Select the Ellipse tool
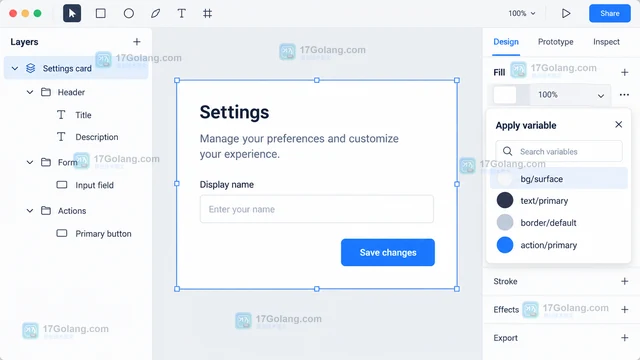The width and height of the screenshot is (640, 360). point(129,13)
